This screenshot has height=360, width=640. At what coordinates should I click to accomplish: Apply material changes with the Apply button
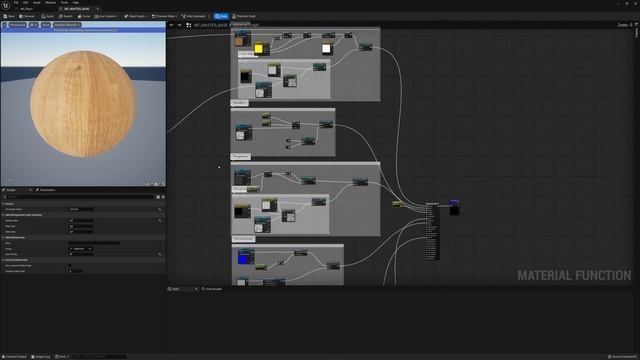[48, 16]
